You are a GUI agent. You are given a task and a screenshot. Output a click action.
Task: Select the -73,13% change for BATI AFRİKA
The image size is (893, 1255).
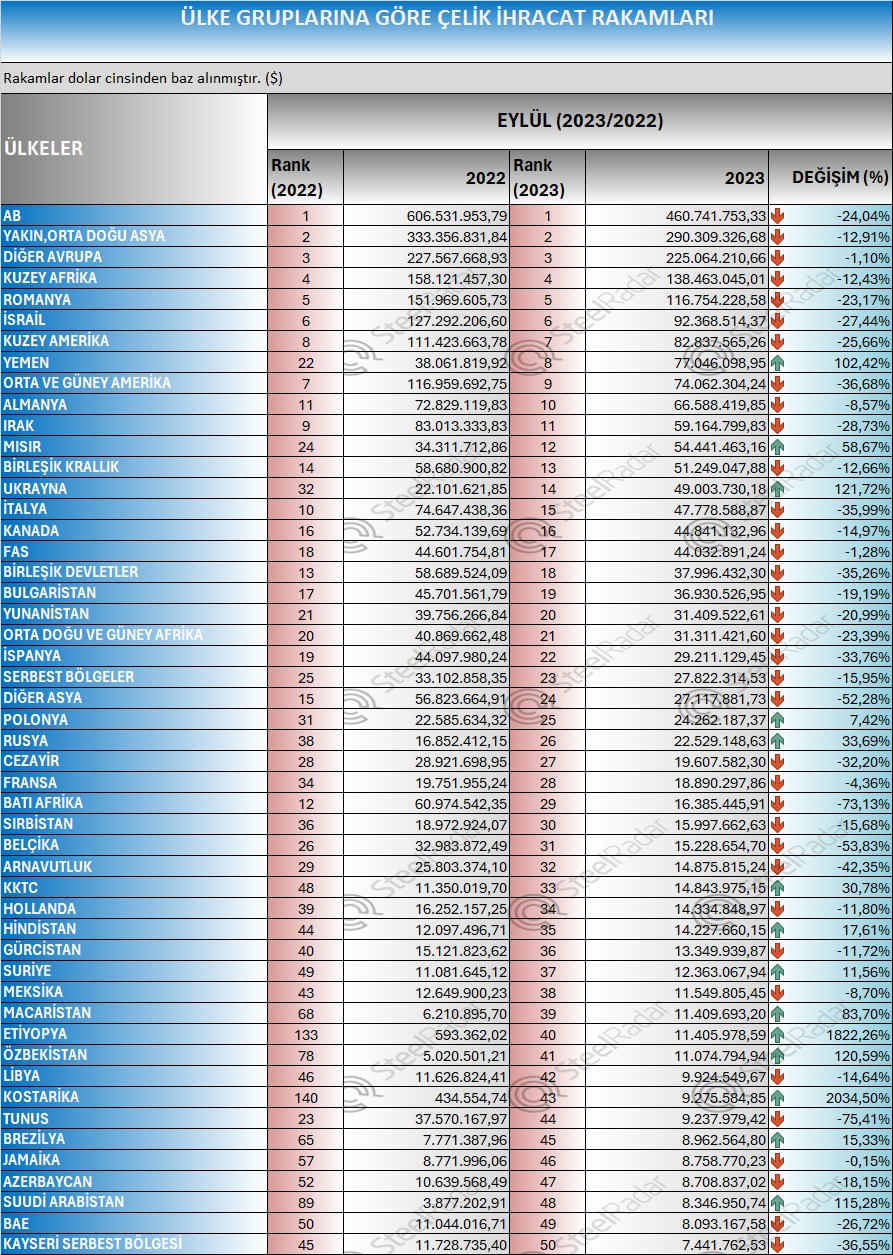tap(863, 803)
